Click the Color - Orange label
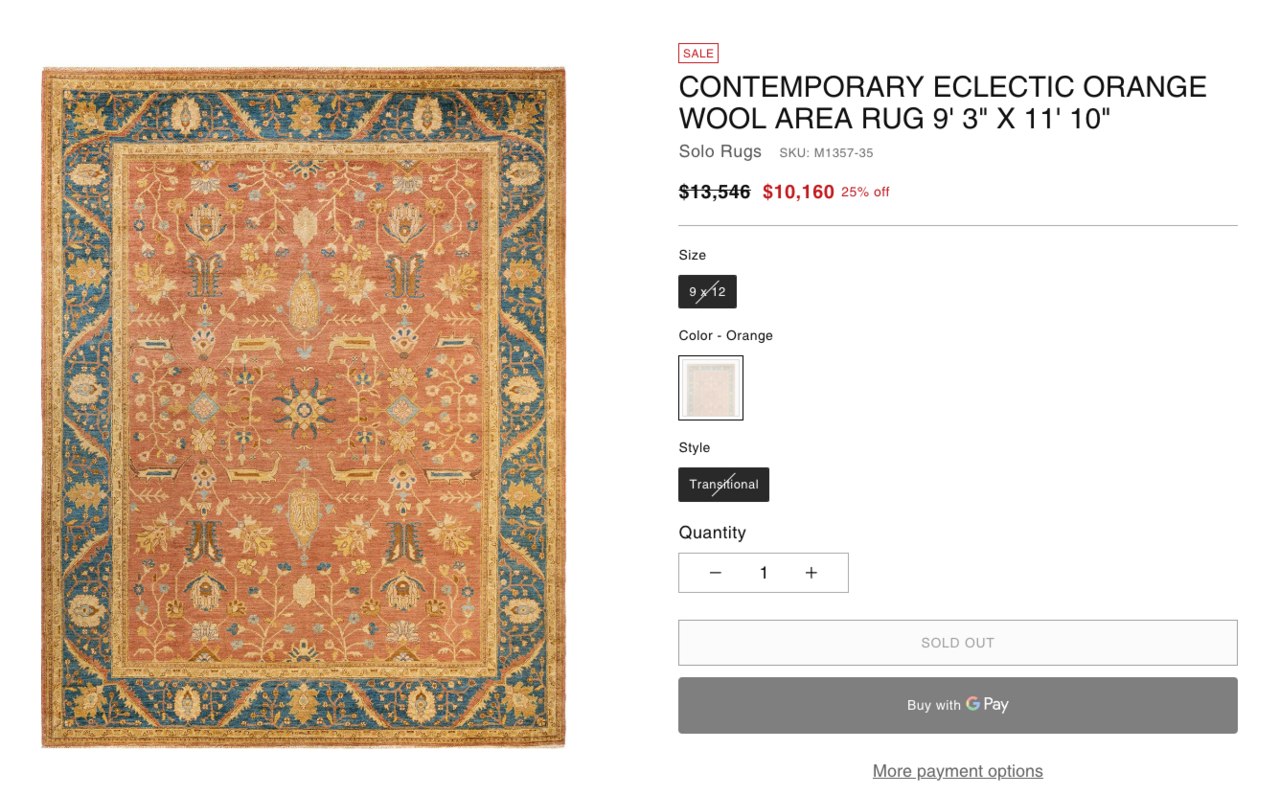1280x795 pixels. 725,335
